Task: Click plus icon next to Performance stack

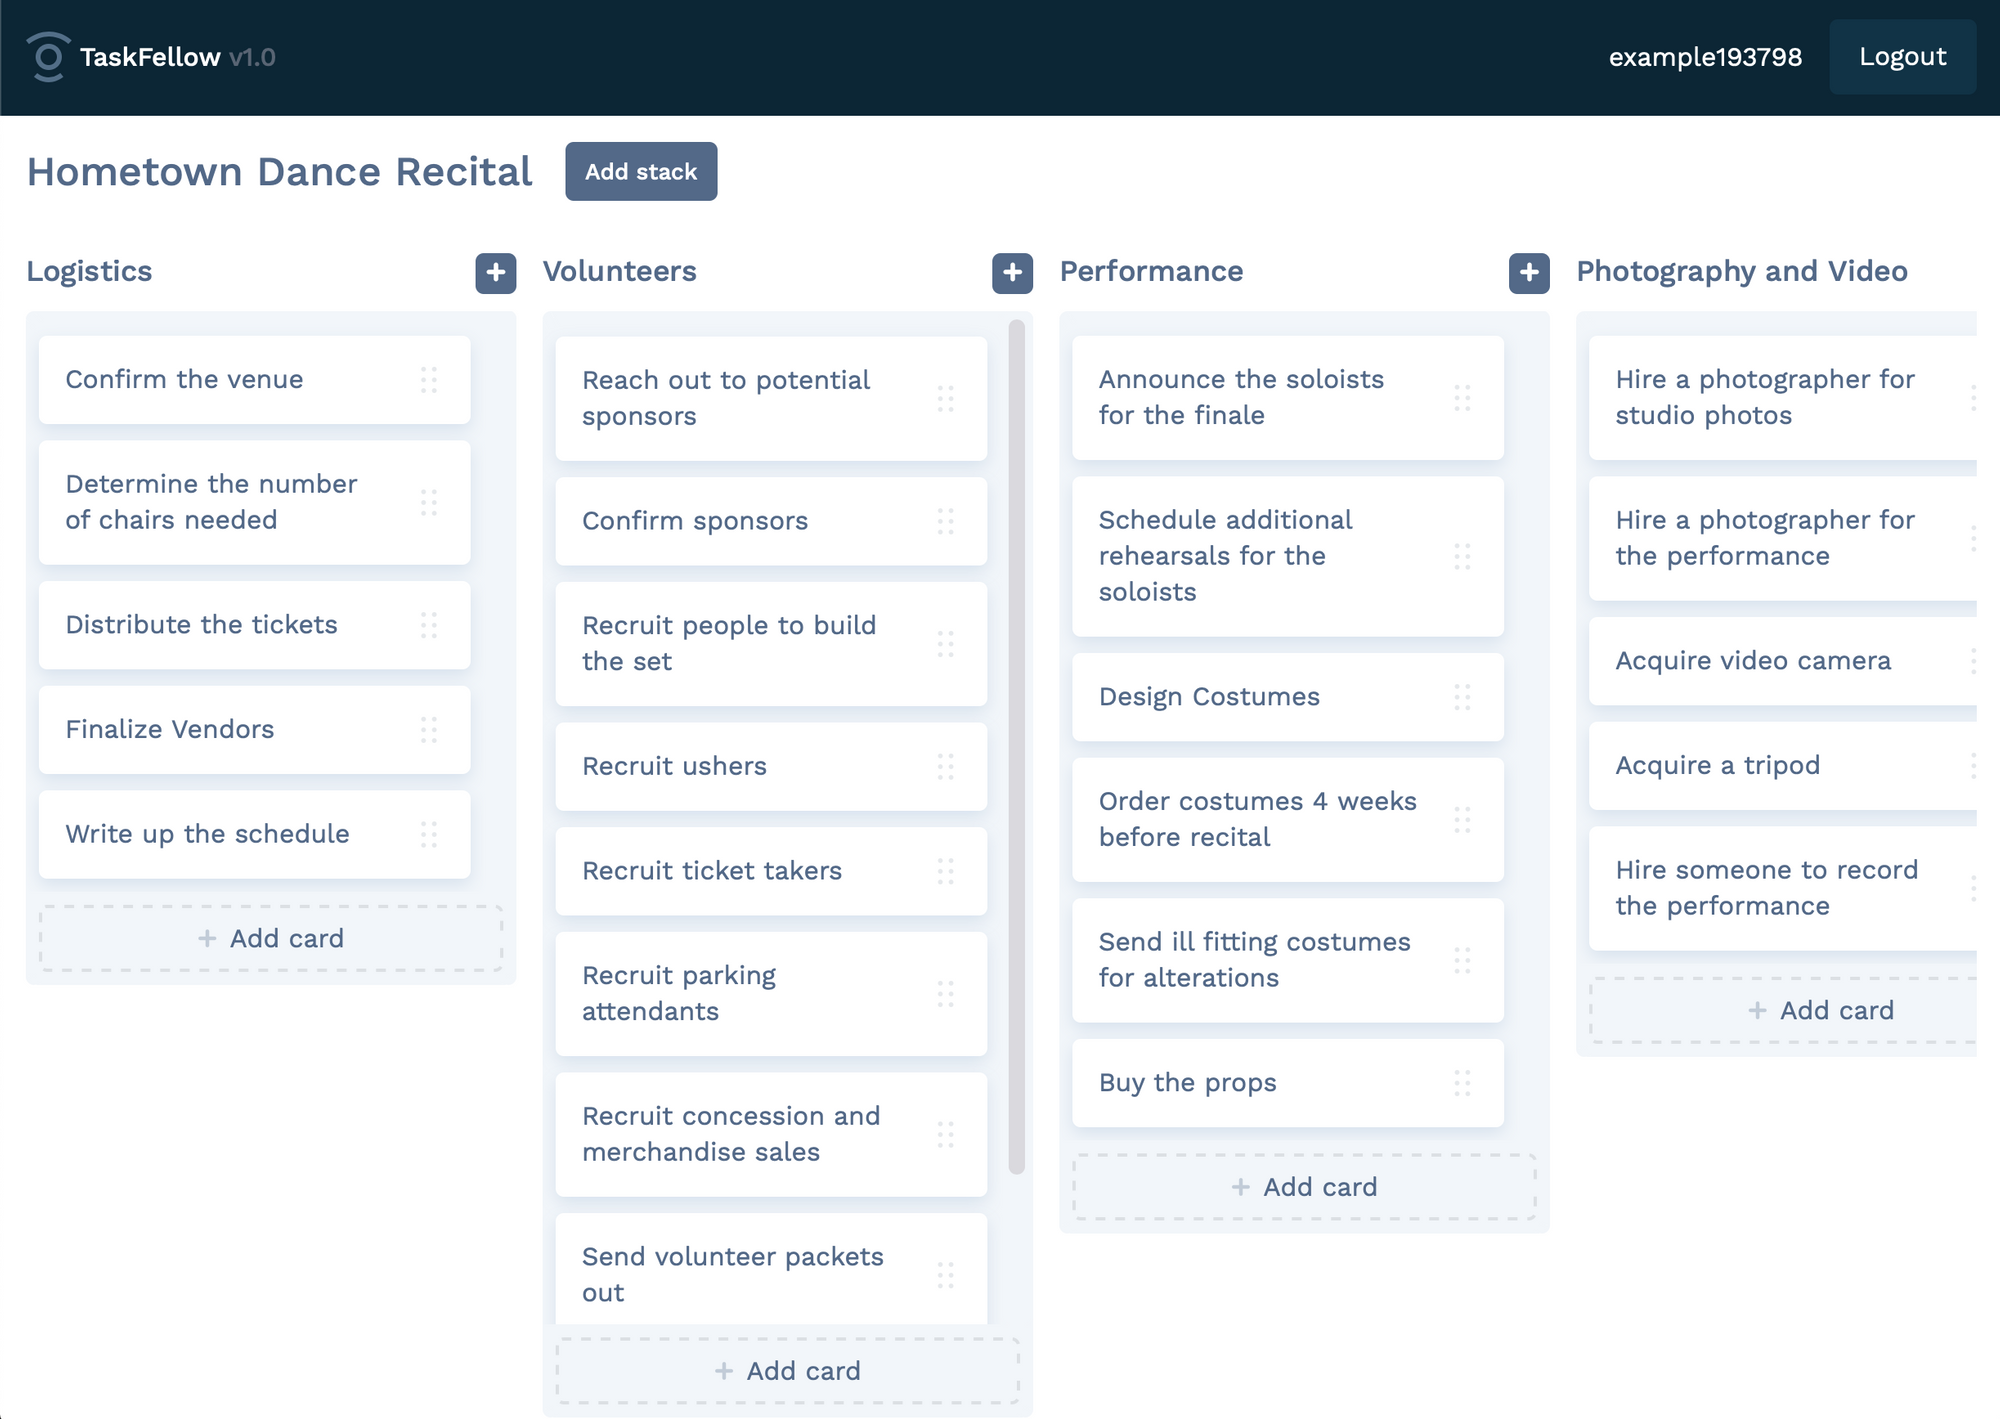Action: pos(1528,272)
